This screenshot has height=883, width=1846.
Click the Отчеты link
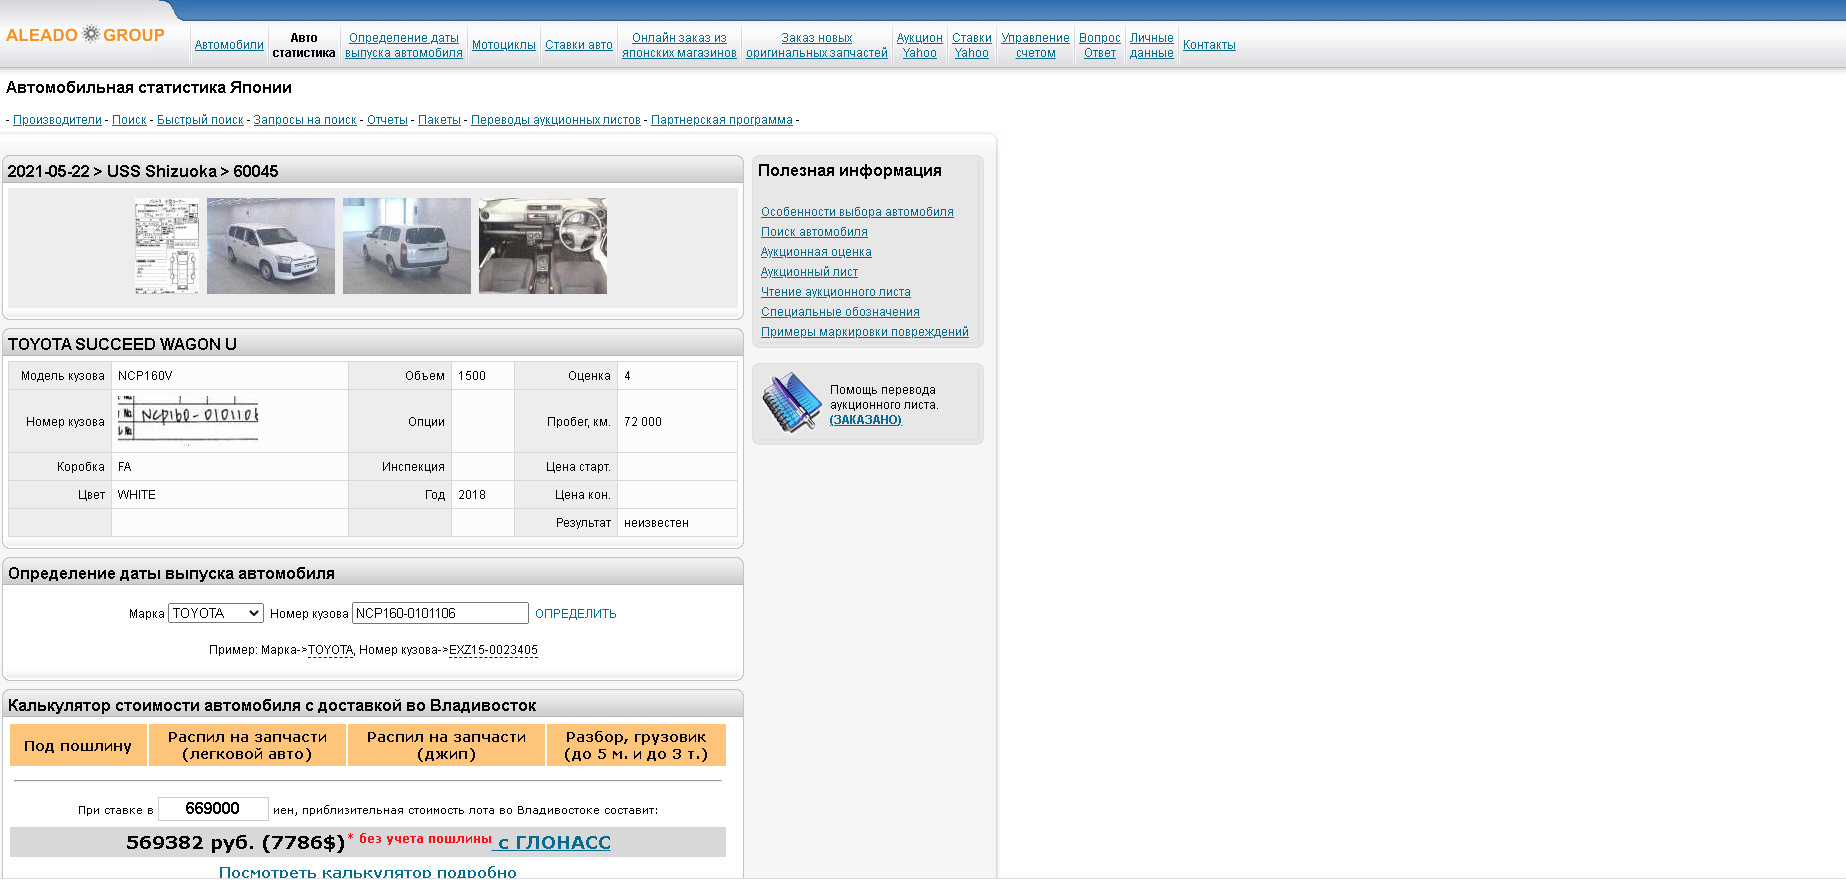click(x=387, y=120)
